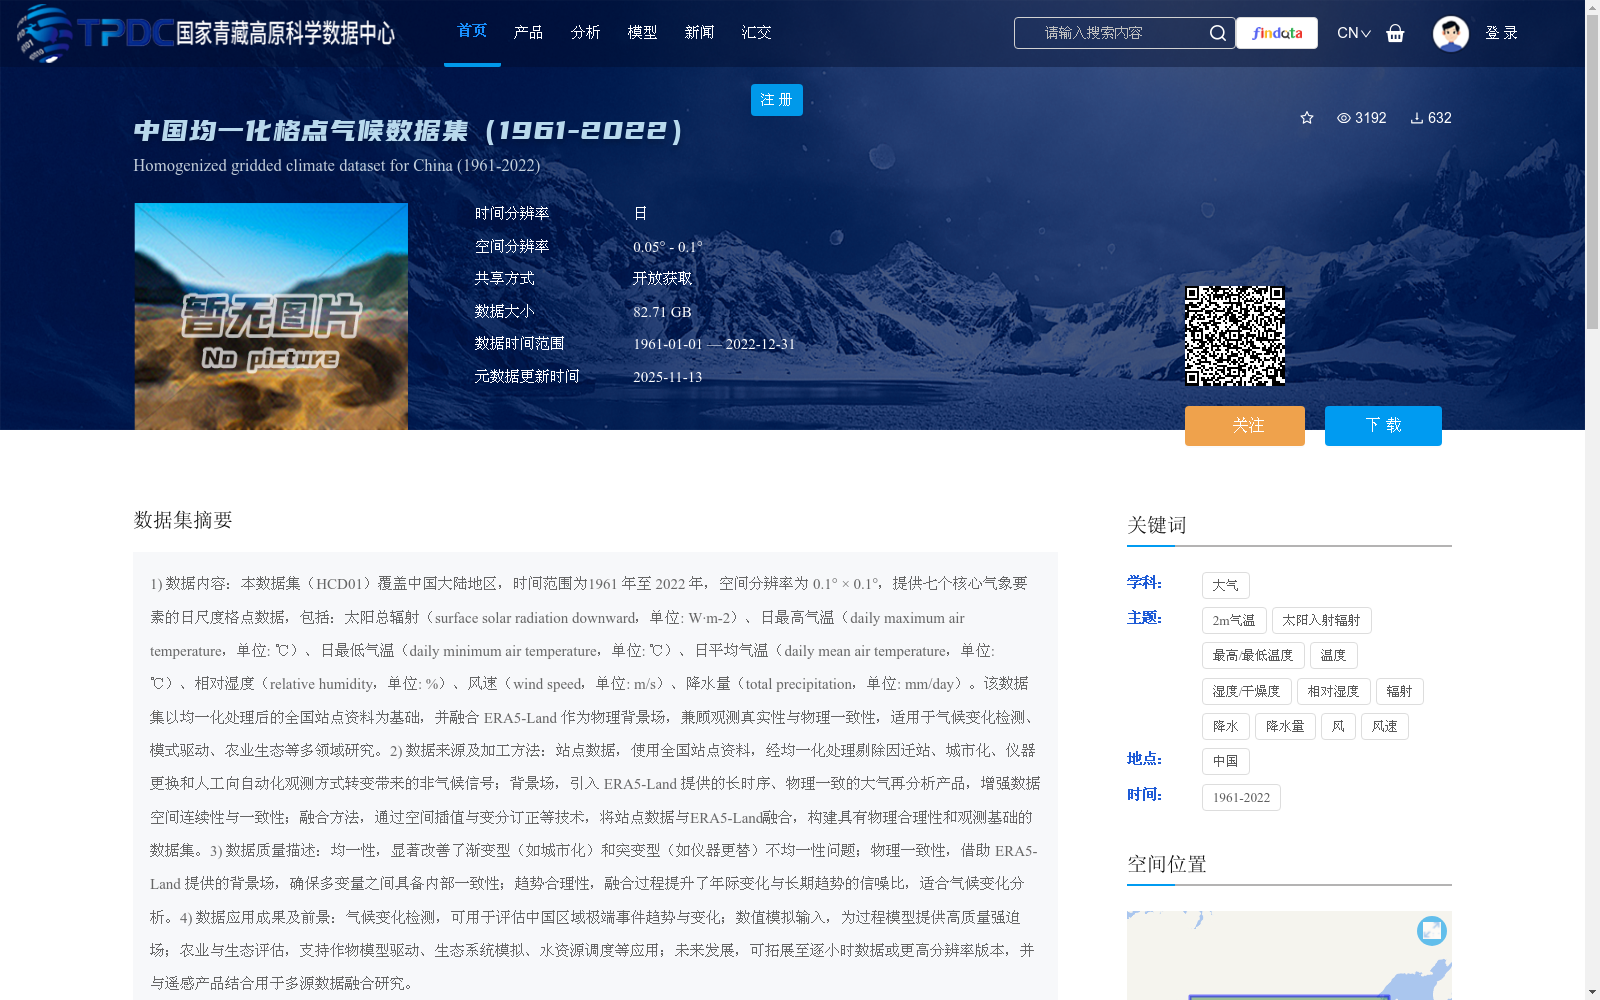Click the dataset QR code
1600x1000 pixels.
(1236, 334)
